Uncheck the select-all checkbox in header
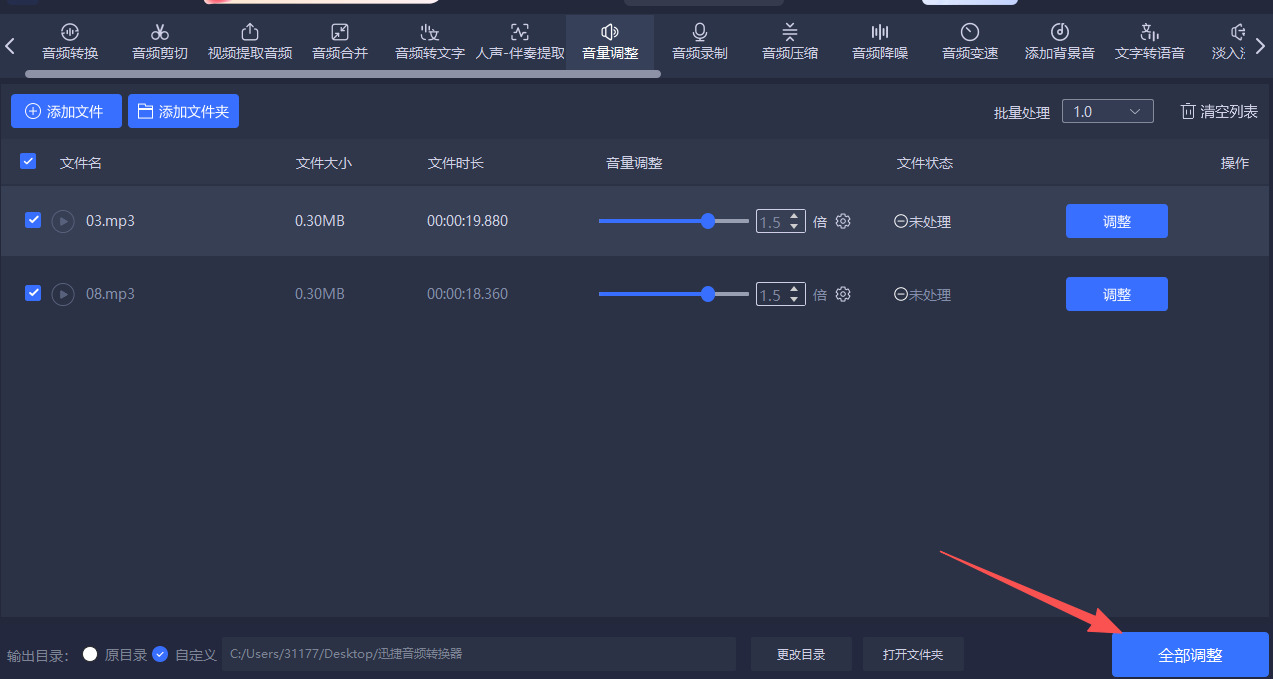Screen dimensions: 1273x679 pyautogui.click(x=27, y=160)
